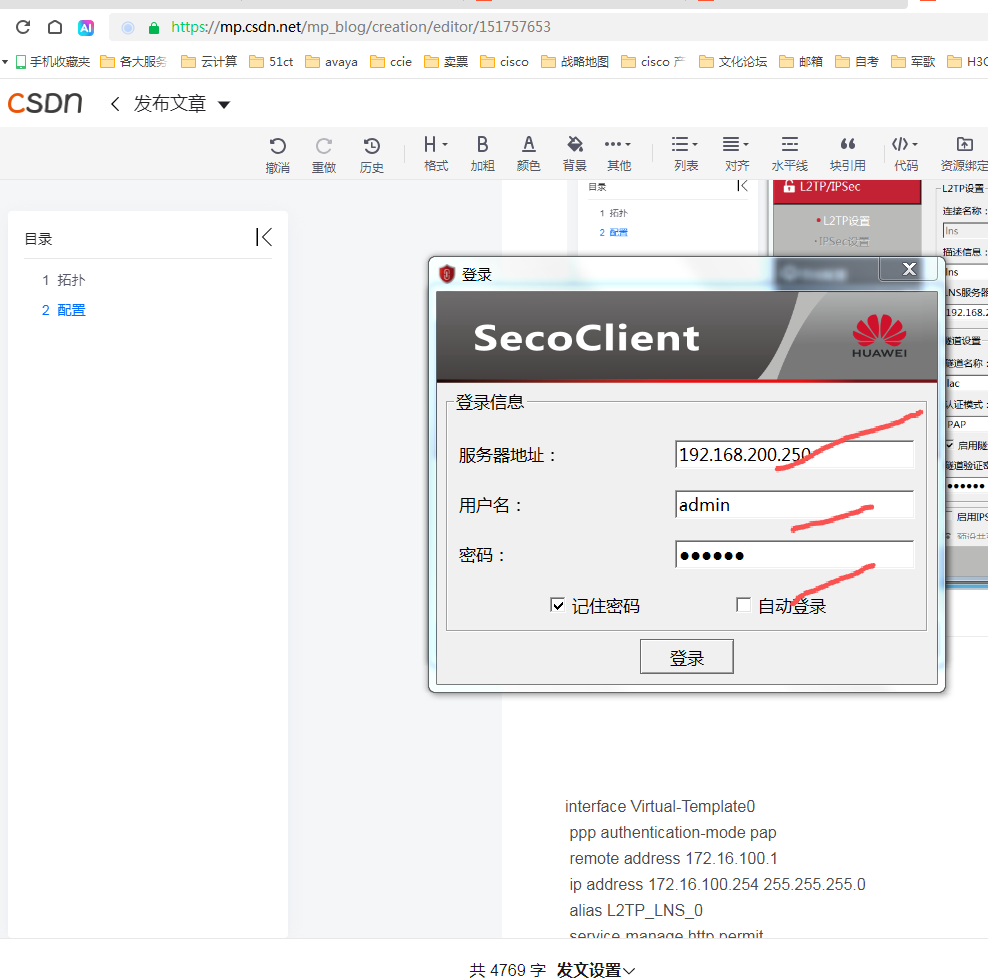Click the 登录 login button

pos(686,656)
